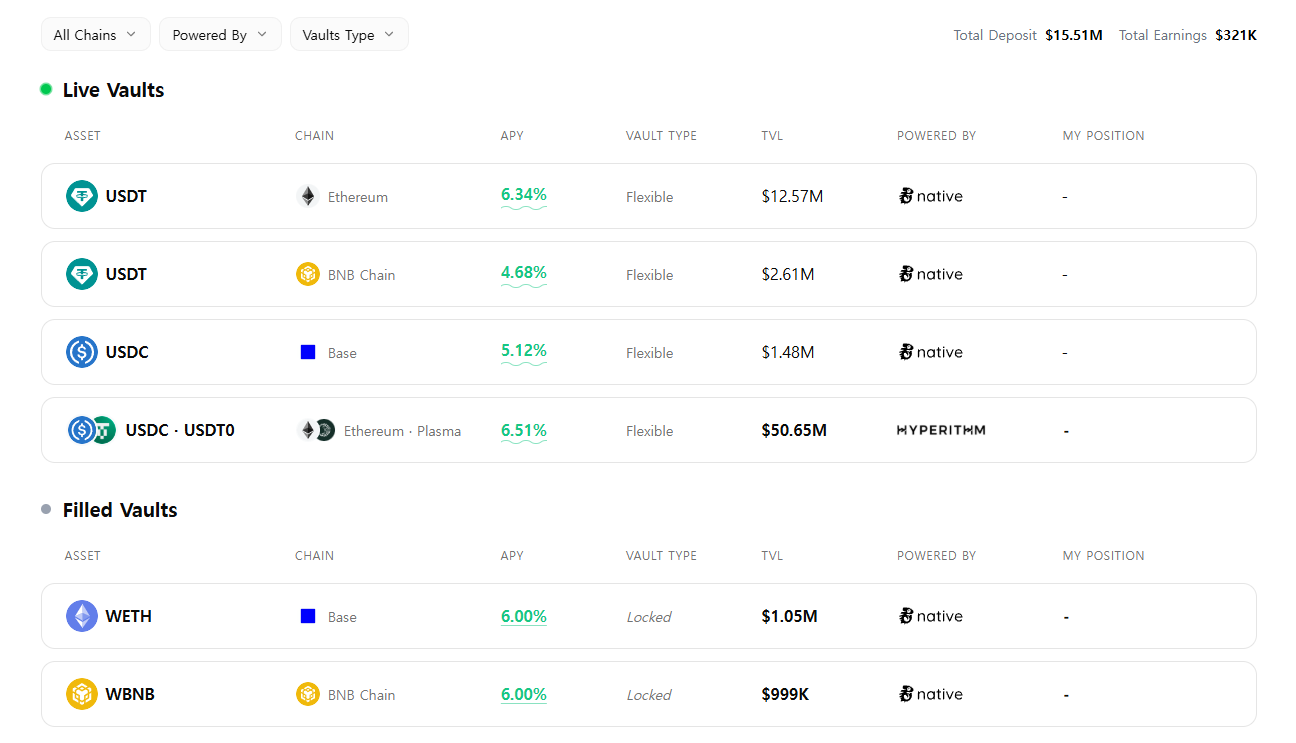Screen dimensions: 1296x743
Task: Click the USDC · USDT0 paired token icons
Action: 92,430
